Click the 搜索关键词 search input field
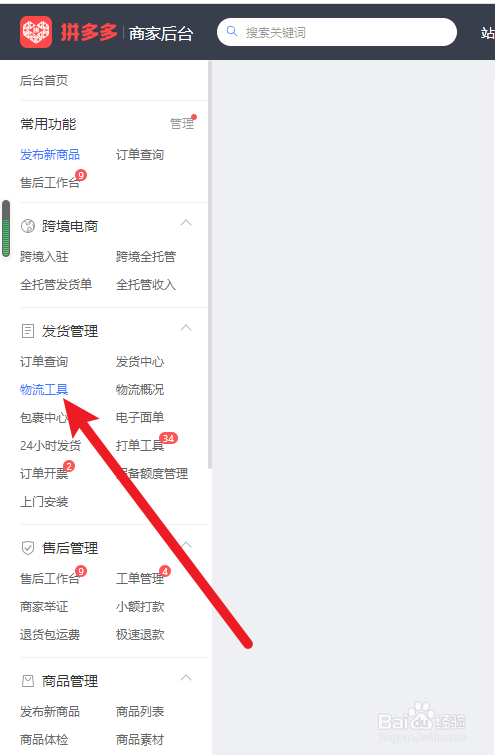This screenshot has width=495, height=755. pos(337,32)
